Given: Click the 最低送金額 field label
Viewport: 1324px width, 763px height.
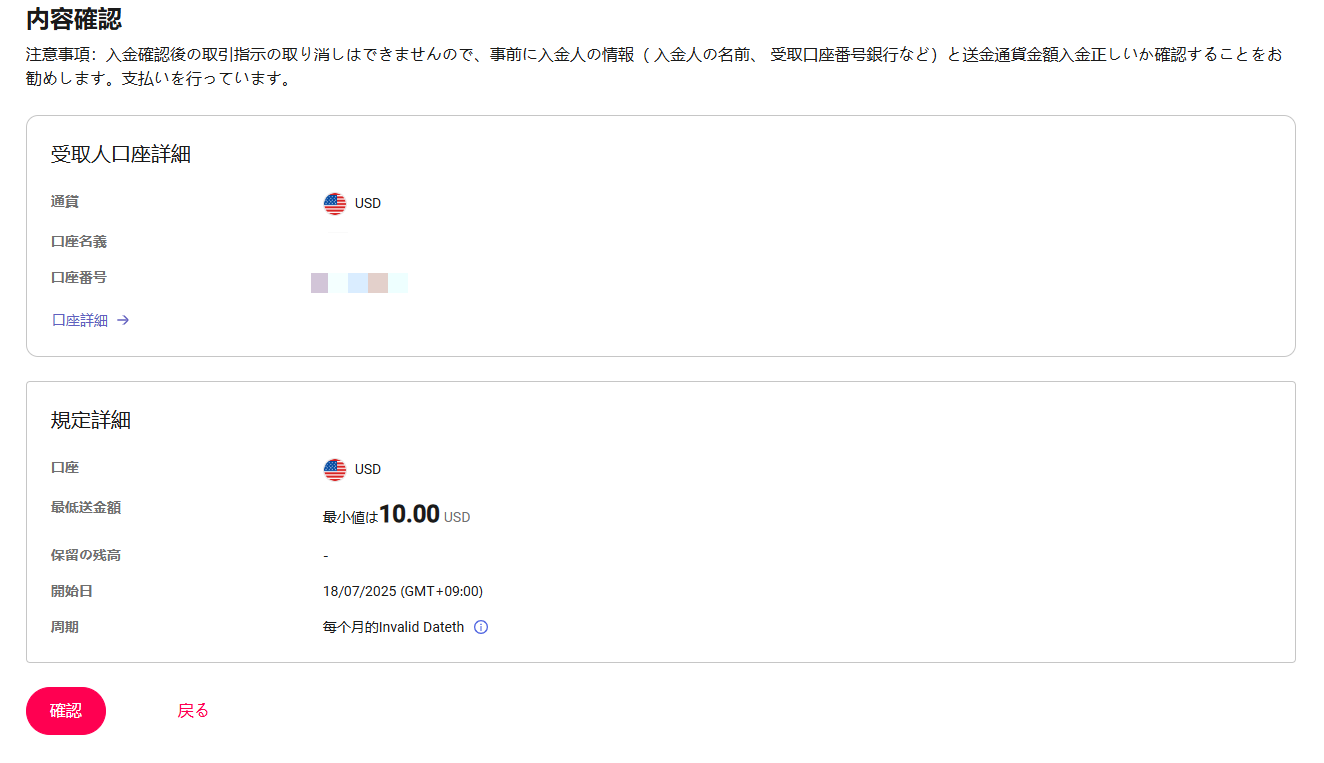Looking at the screenshot, I should 86,508.
